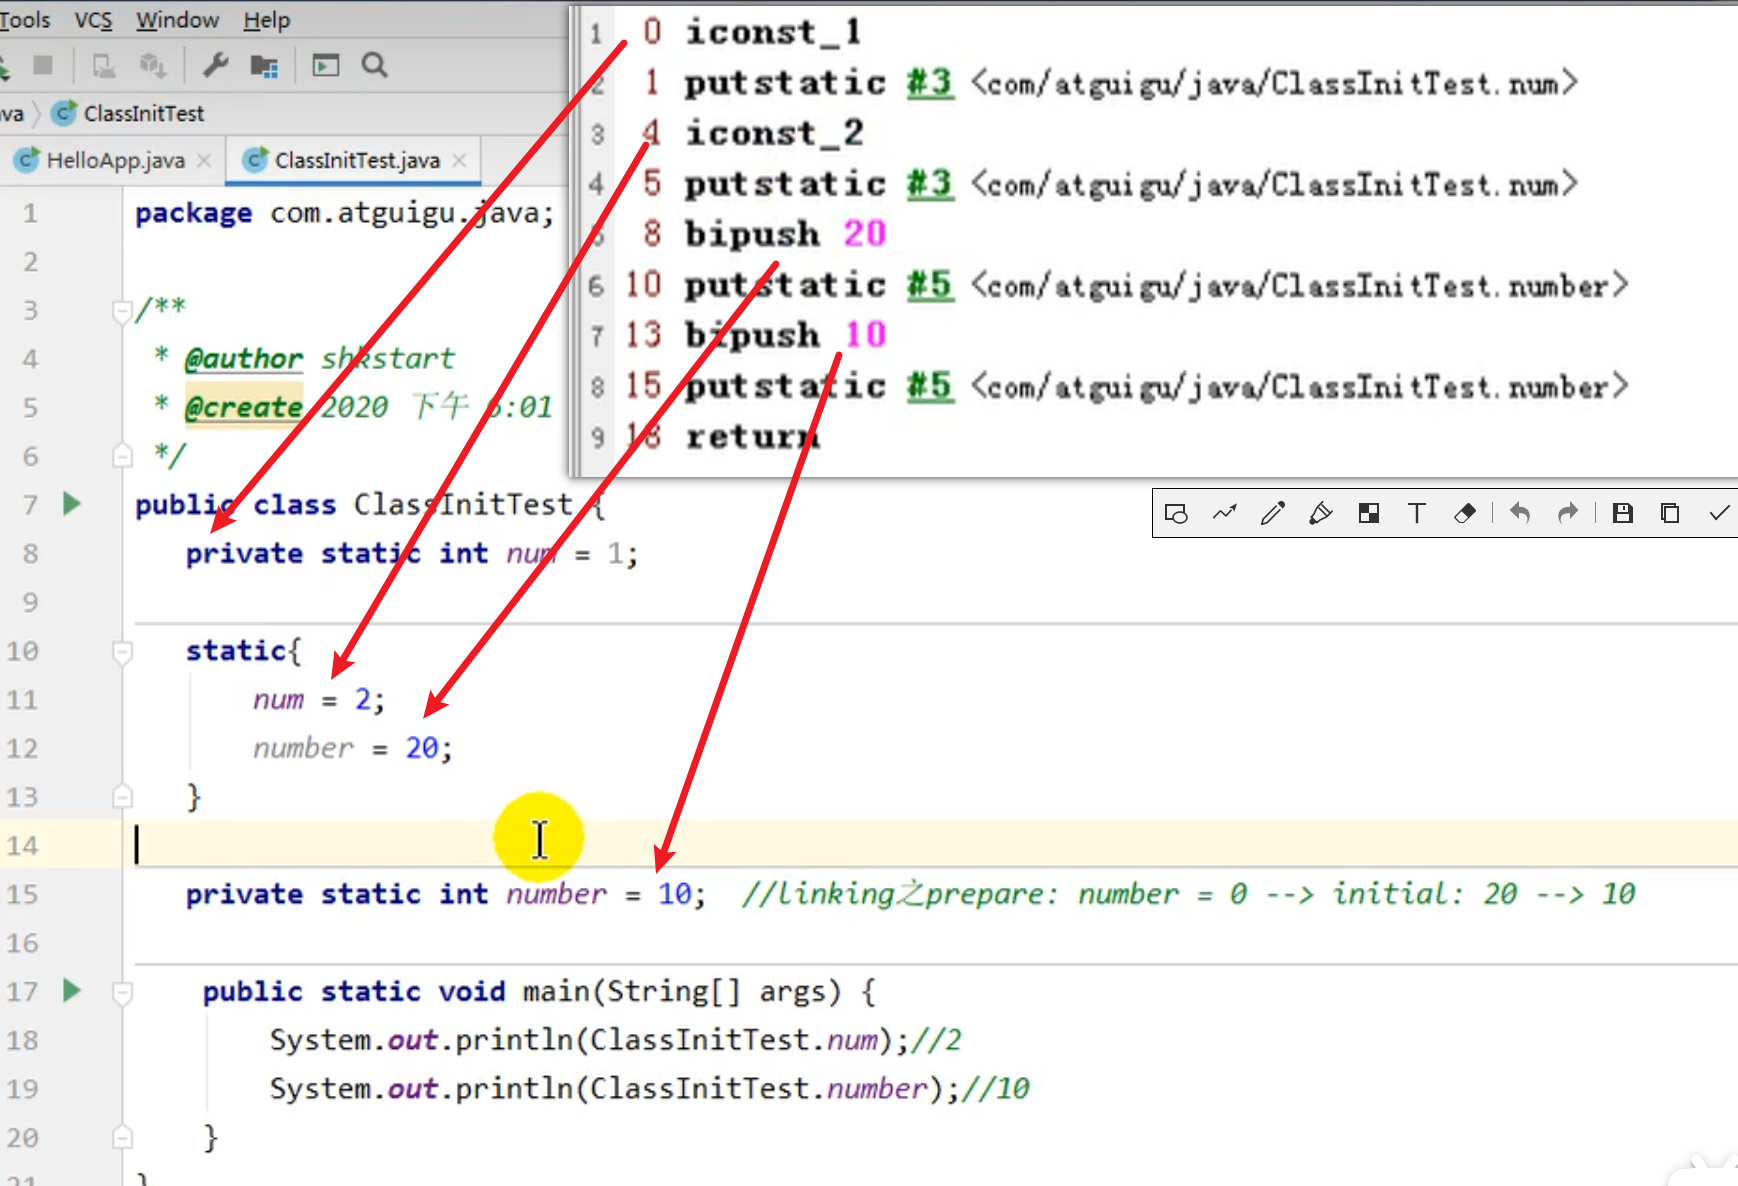Screen dimensions: 1738x1186
Task: Follow #3 constant link at offset 5
Action: tap(929, 184)
